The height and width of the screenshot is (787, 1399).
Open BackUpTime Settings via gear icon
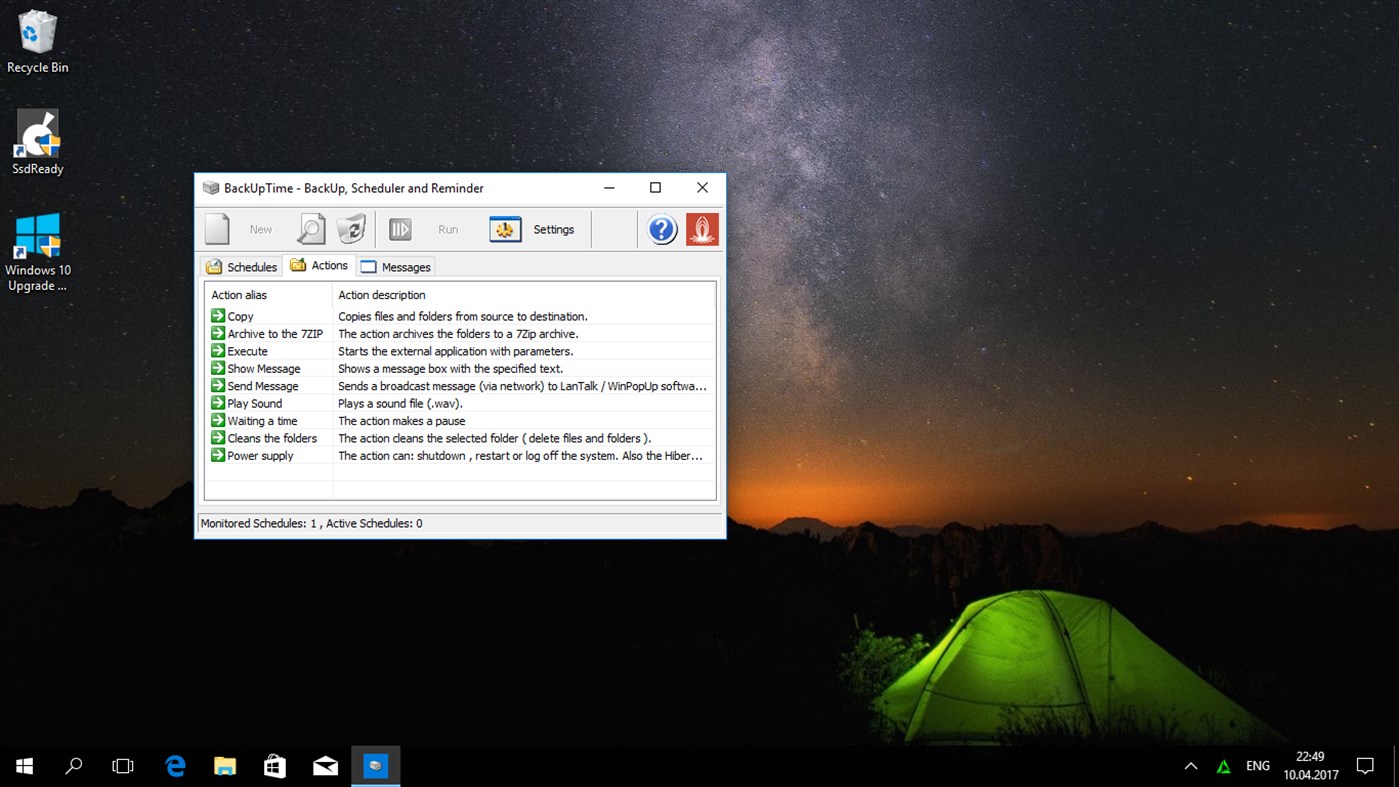click(505, 228)
